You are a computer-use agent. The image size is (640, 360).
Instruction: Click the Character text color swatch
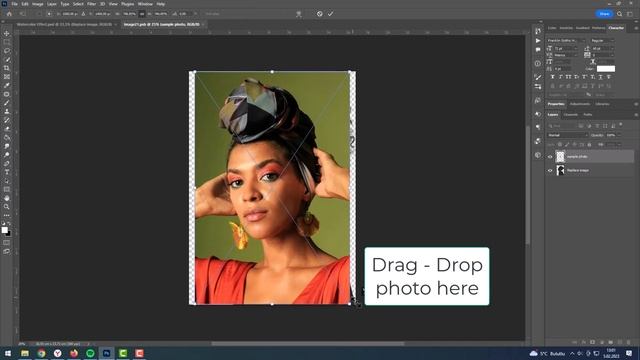(606, 69)
